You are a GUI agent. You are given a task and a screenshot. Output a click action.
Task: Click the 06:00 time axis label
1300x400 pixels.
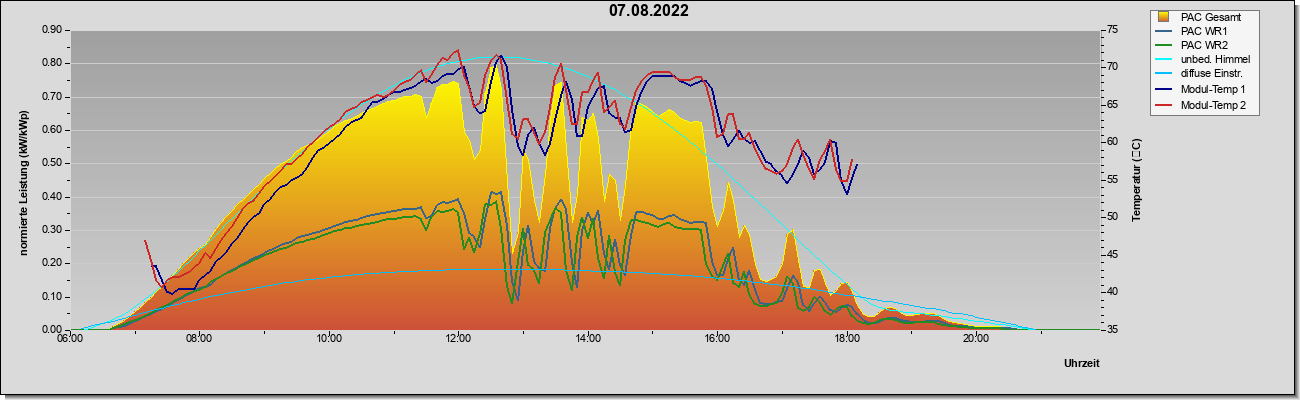tap(70, 339)
